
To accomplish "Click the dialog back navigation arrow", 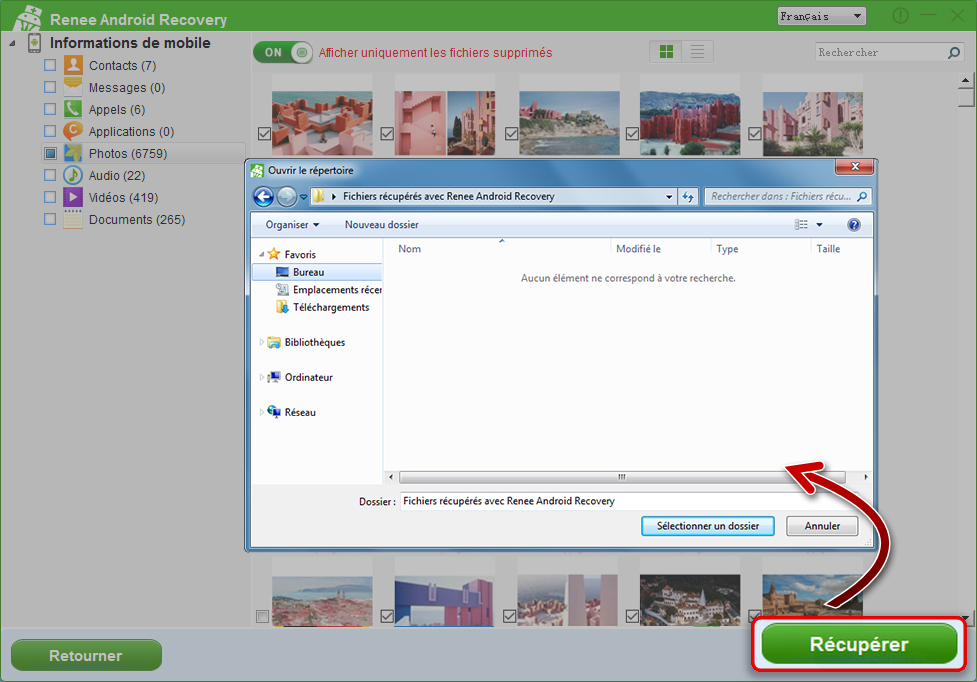I will [264, 197].
